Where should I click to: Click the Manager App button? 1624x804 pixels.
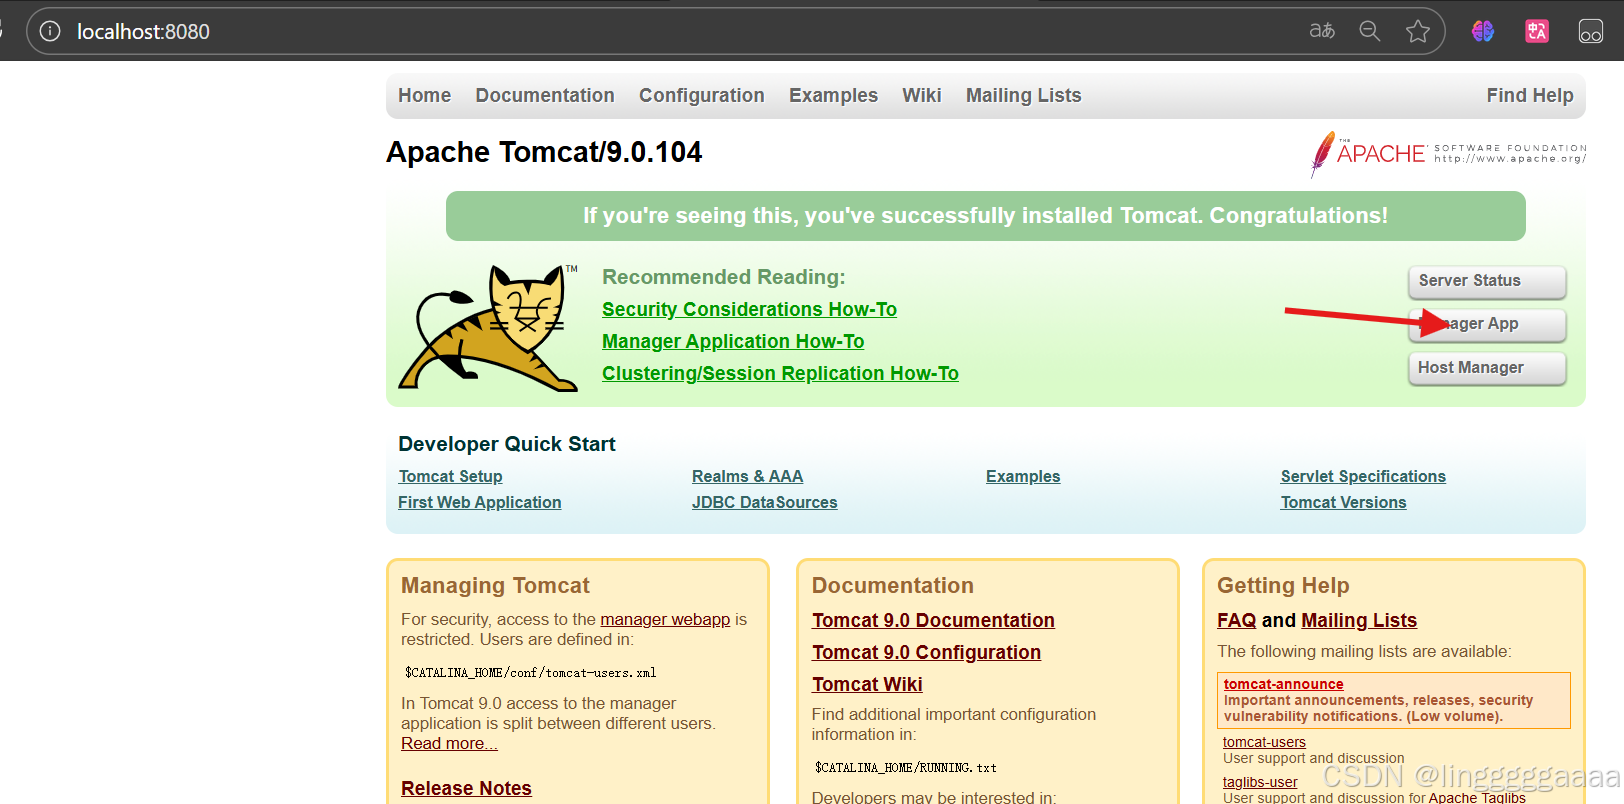[x=1487, y=324]
